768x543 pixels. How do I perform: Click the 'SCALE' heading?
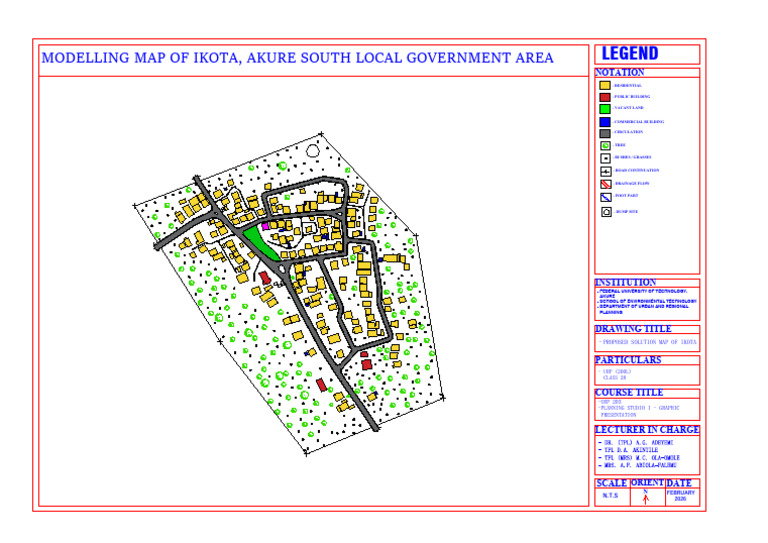point(612,483)
